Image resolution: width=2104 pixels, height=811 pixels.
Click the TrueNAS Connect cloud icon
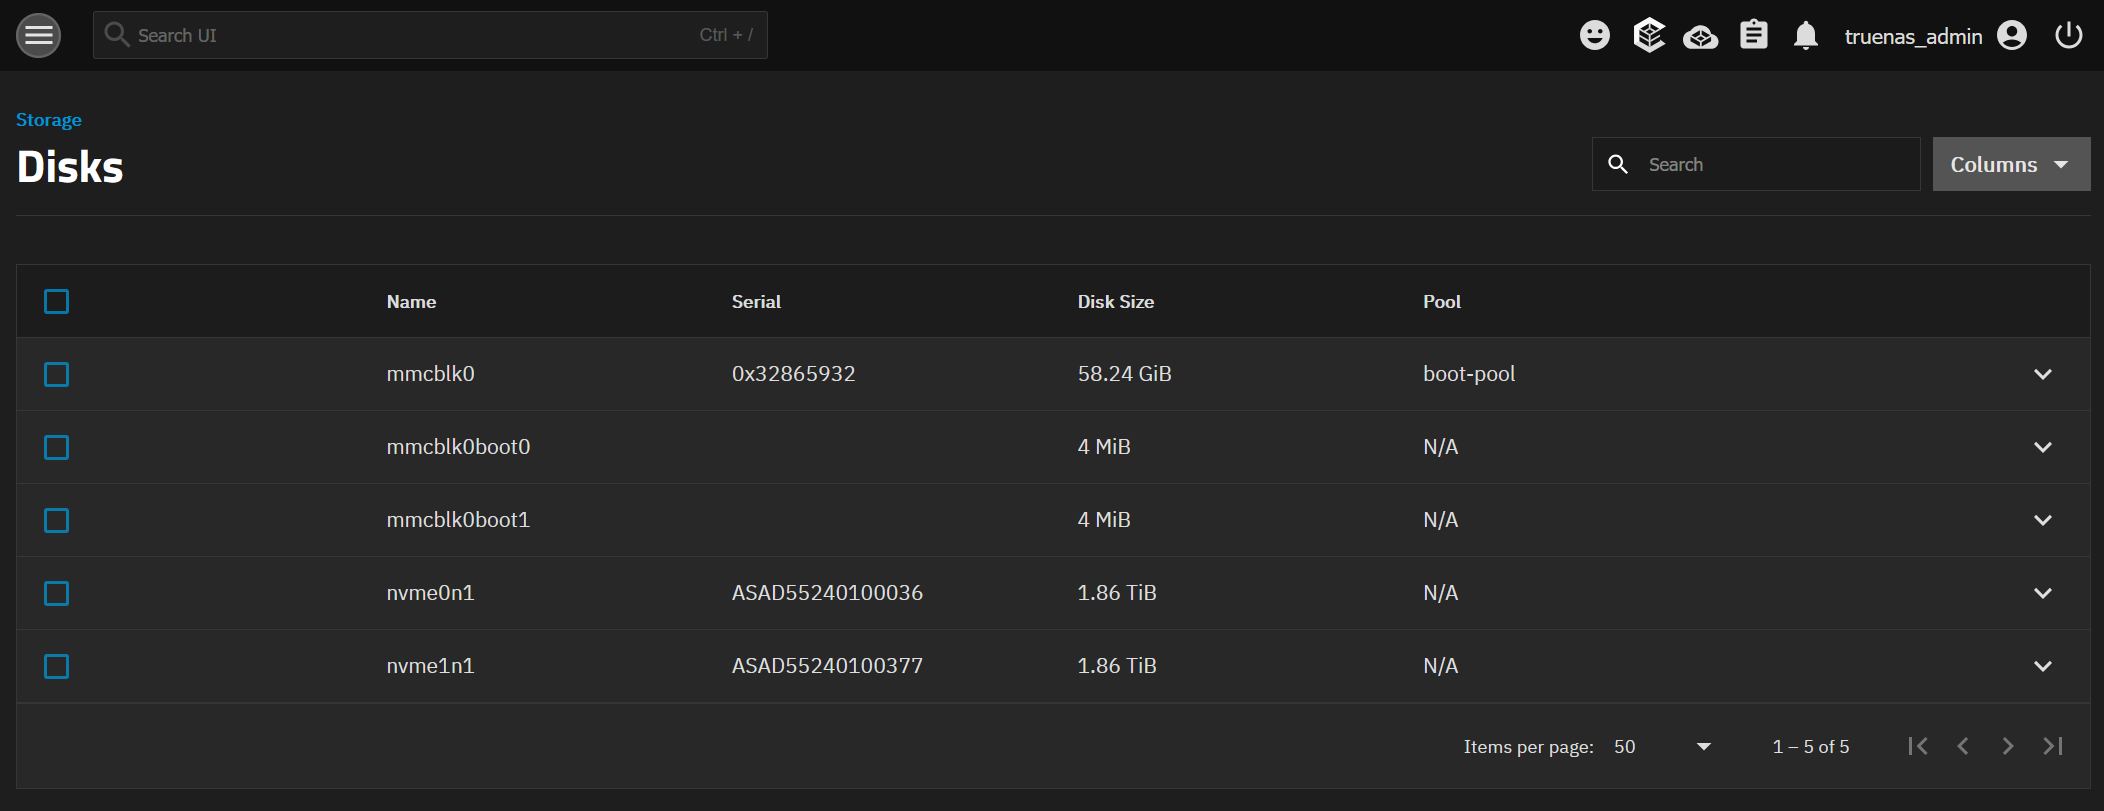1700,38
